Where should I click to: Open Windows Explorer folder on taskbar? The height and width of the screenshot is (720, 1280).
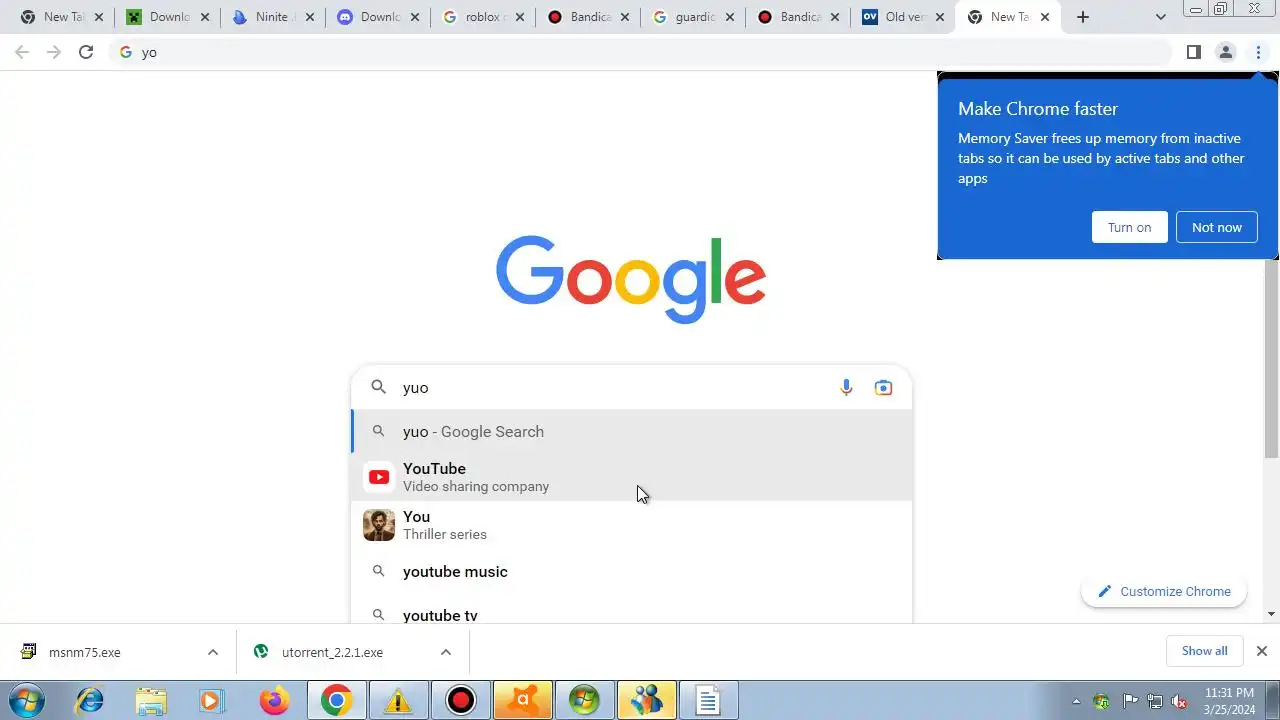coord(151,701)
